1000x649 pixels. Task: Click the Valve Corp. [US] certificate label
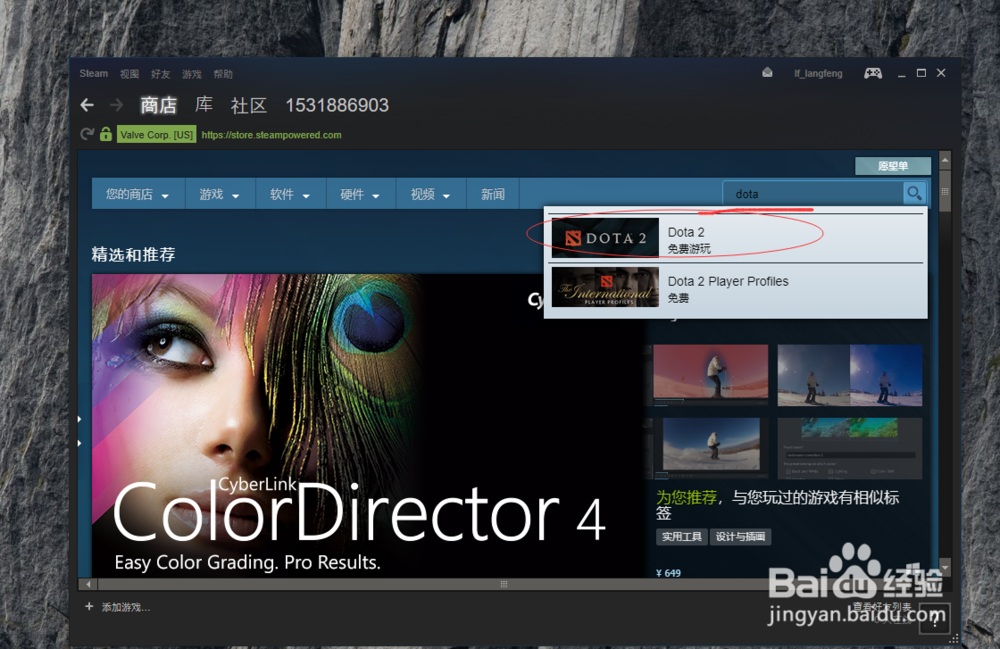click(157, 135)
